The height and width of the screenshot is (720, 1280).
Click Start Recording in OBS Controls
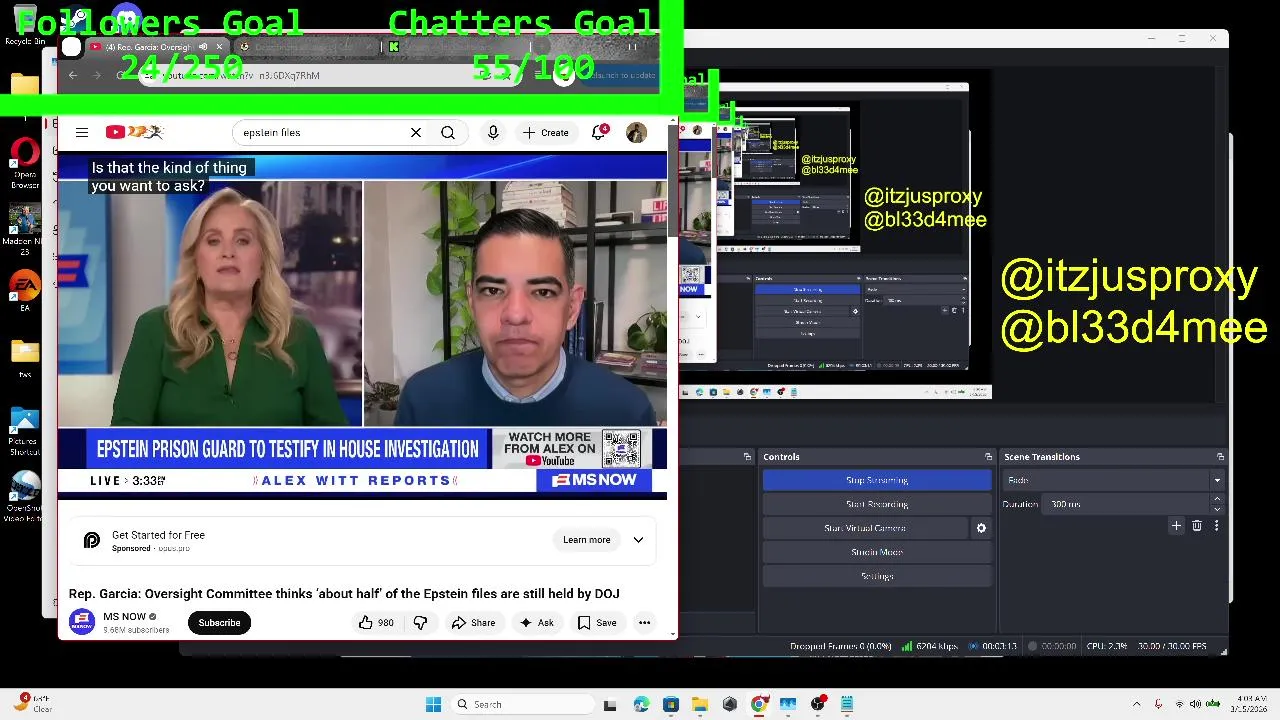[877, 504]
